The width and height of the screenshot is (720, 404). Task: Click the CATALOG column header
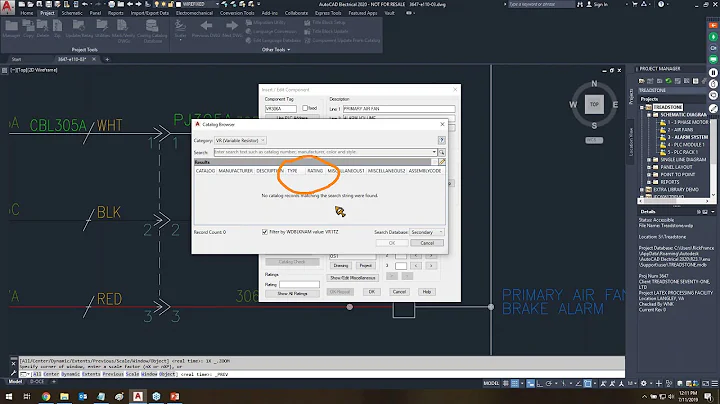(x=205, y=171)
